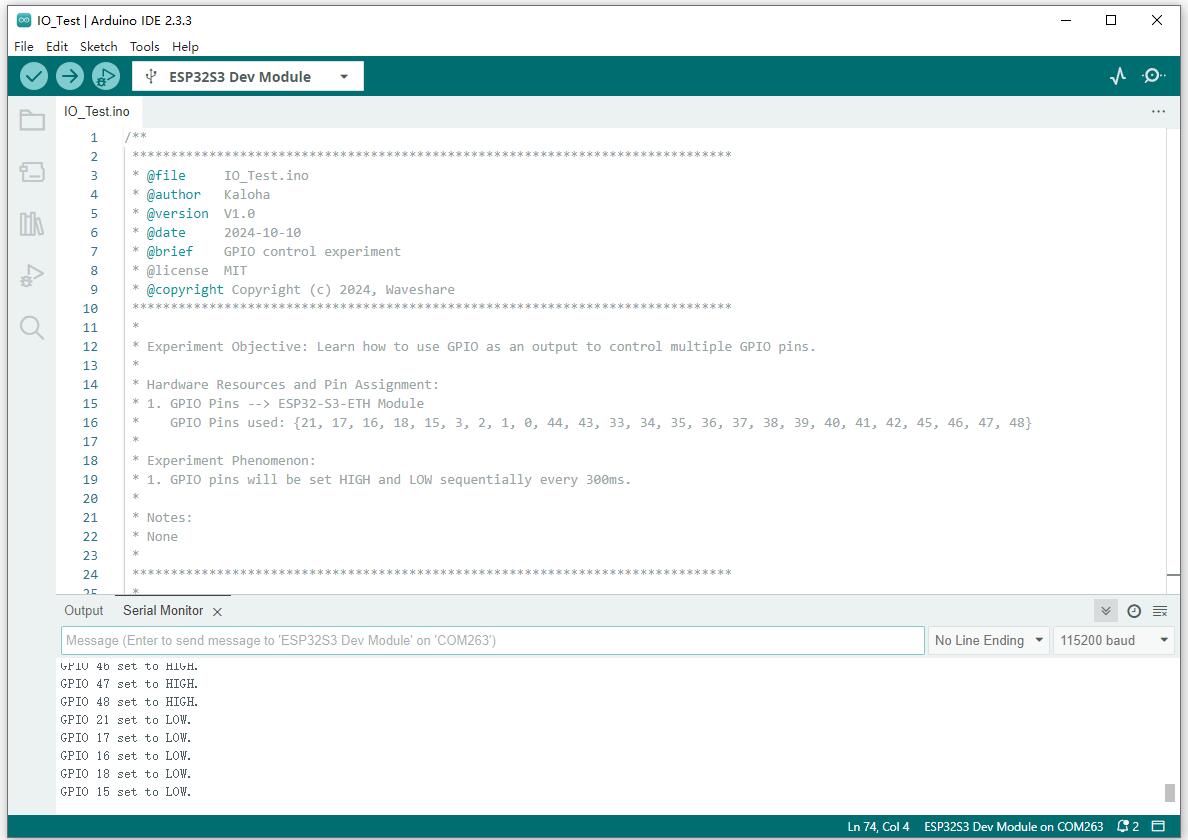Switch to the Output tab
The width and height of the screenshot is (1188, 840).
(84, 611)
